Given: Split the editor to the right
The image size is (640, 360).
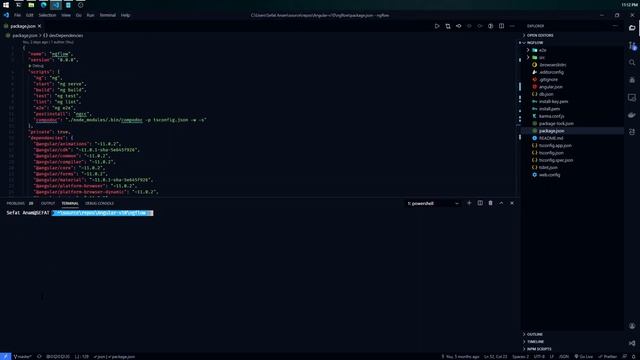Looking at the screenshot, I should (501, 26).
